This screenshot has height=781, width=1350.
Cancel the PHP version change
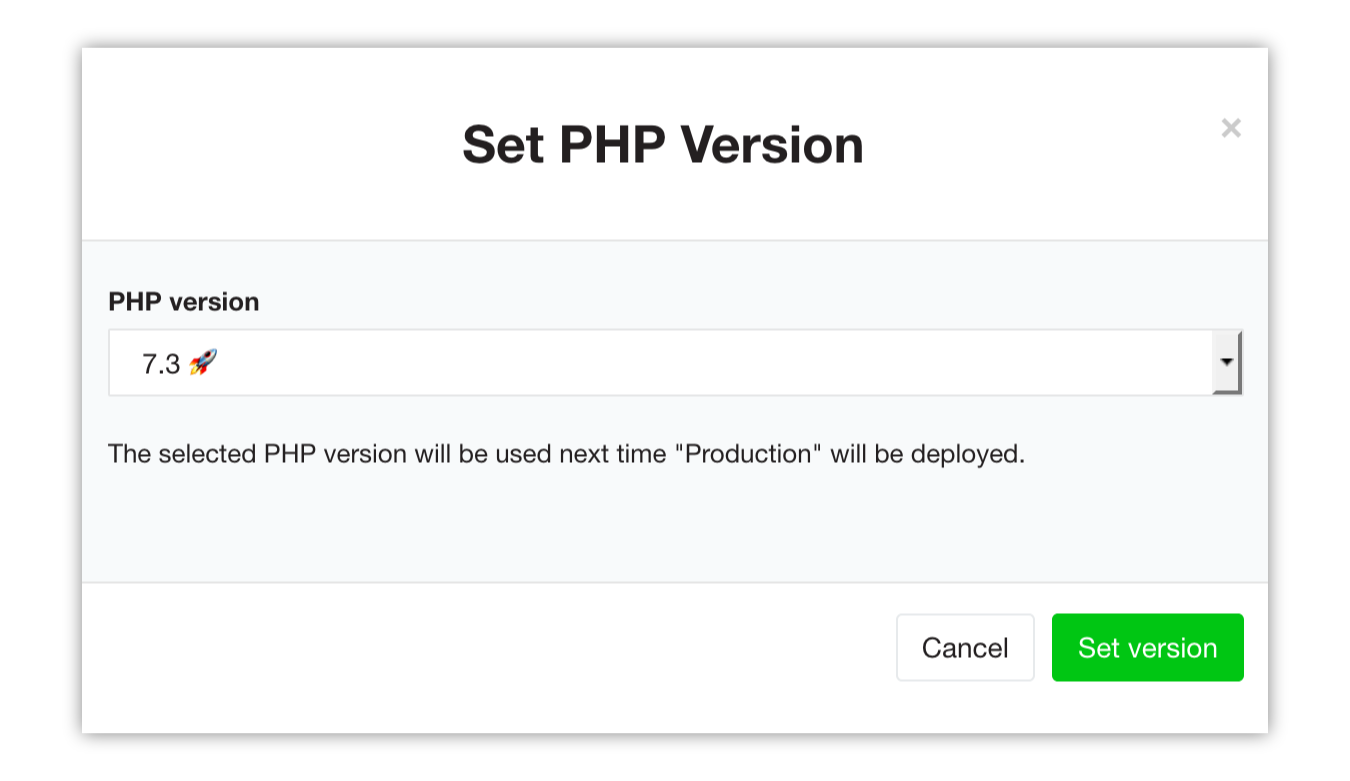tap(965, 648)
